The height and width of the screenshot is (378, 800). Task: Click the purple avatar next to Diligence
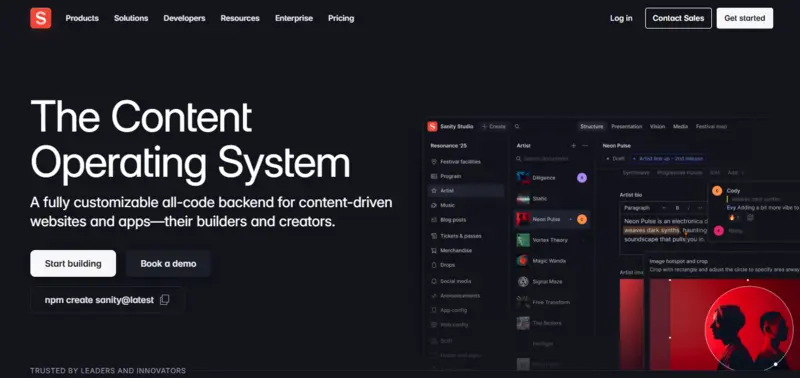coord(582,178)
